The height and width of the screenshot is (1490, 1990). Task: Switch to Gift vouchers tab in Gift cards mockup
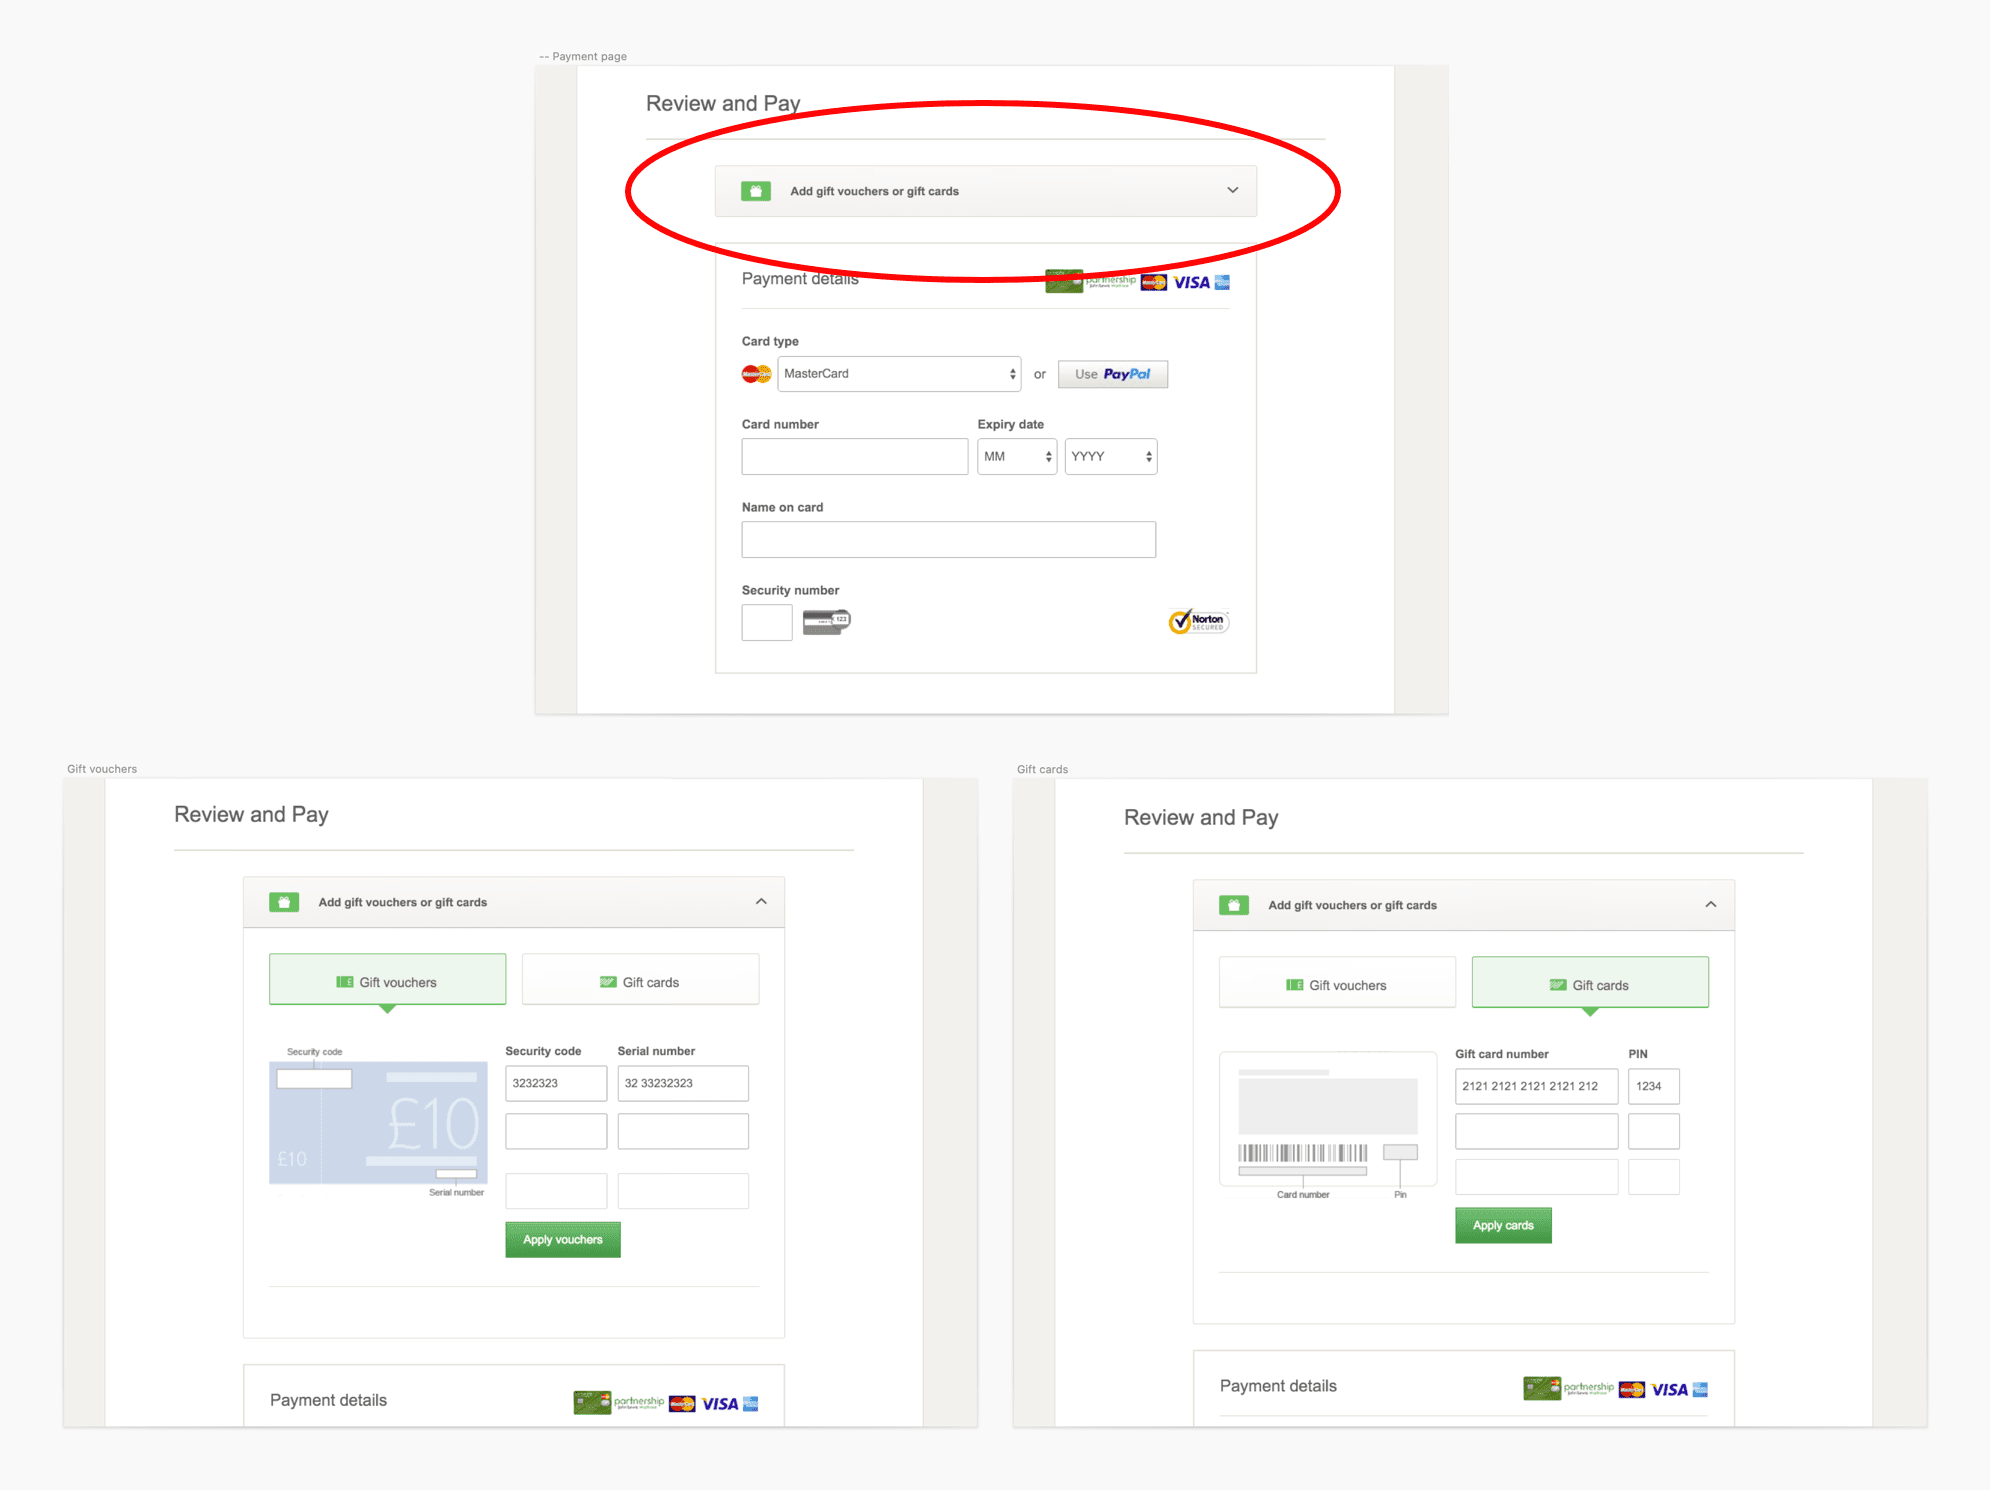1336,985
